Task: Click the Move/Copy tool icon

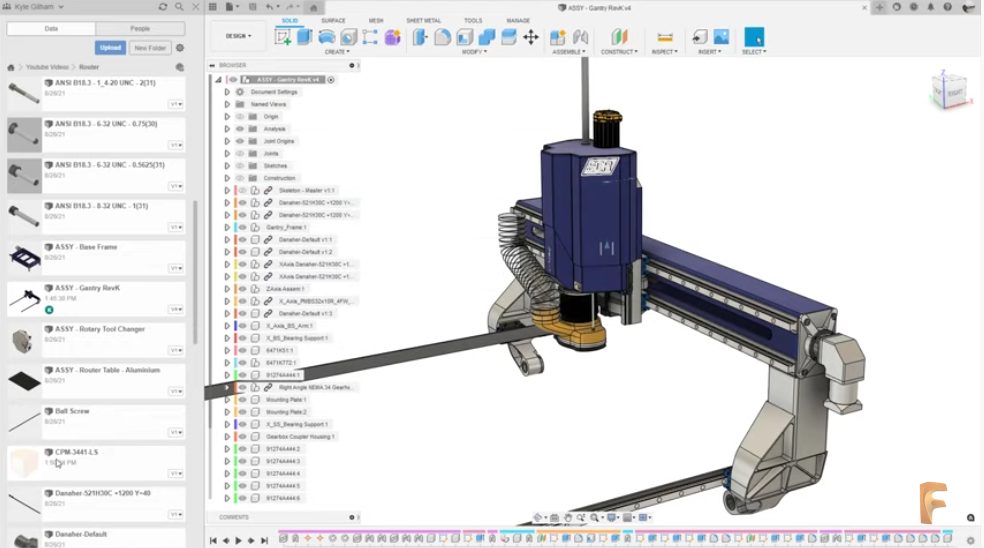Action: click(530, 37)
